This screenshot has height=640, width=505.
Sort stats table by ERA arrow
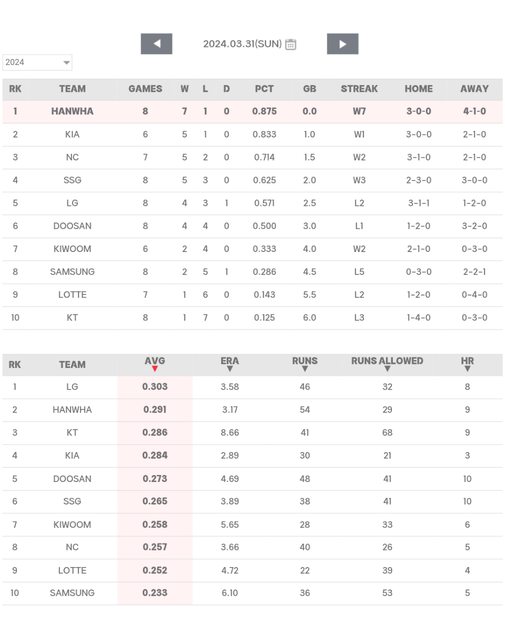230,369
